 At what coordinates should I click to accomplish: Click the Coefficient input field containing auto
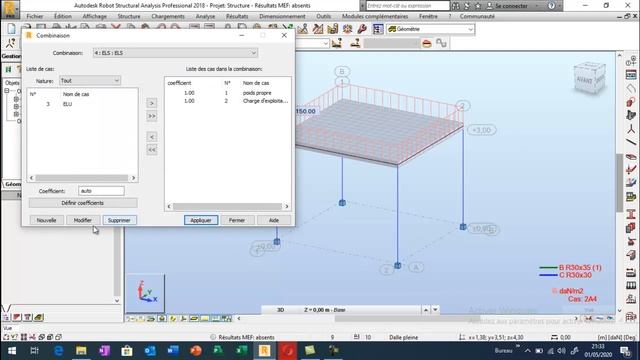coord(101,191)
